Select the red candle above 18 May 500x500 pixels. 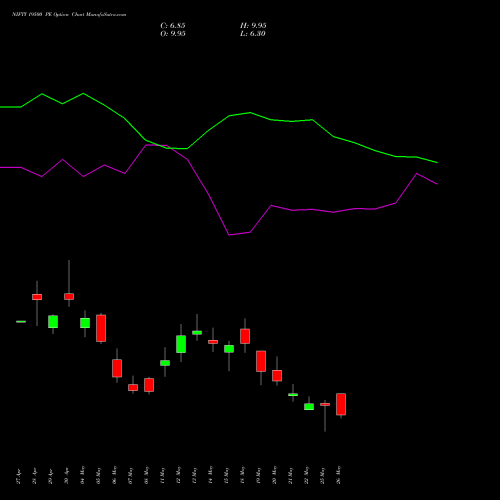(x=245, y=336)
